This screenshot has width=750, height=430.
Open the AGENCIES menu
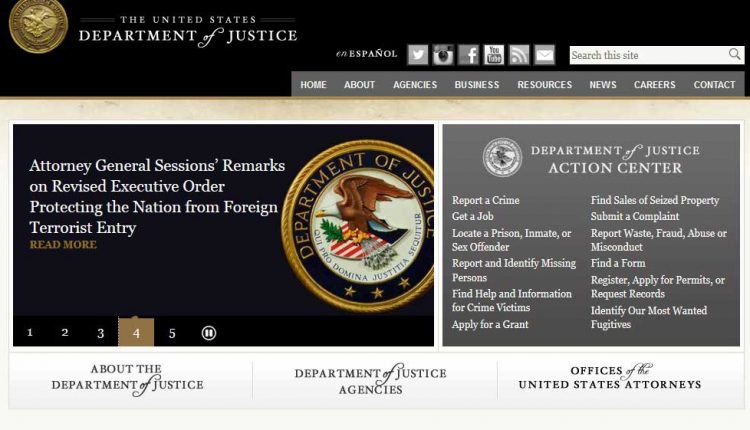[x=415, y=85]
